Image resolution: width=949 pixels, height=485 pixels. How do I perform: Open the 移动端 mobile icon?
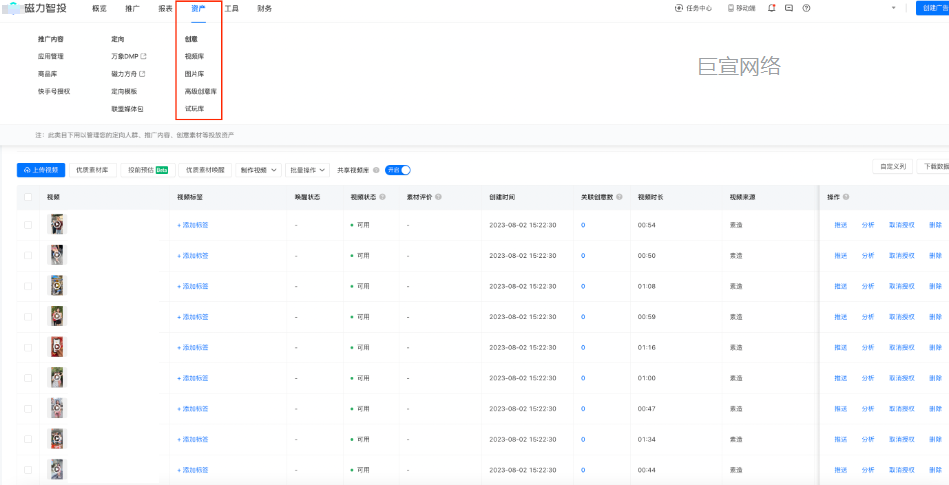[x=741, y=8]
